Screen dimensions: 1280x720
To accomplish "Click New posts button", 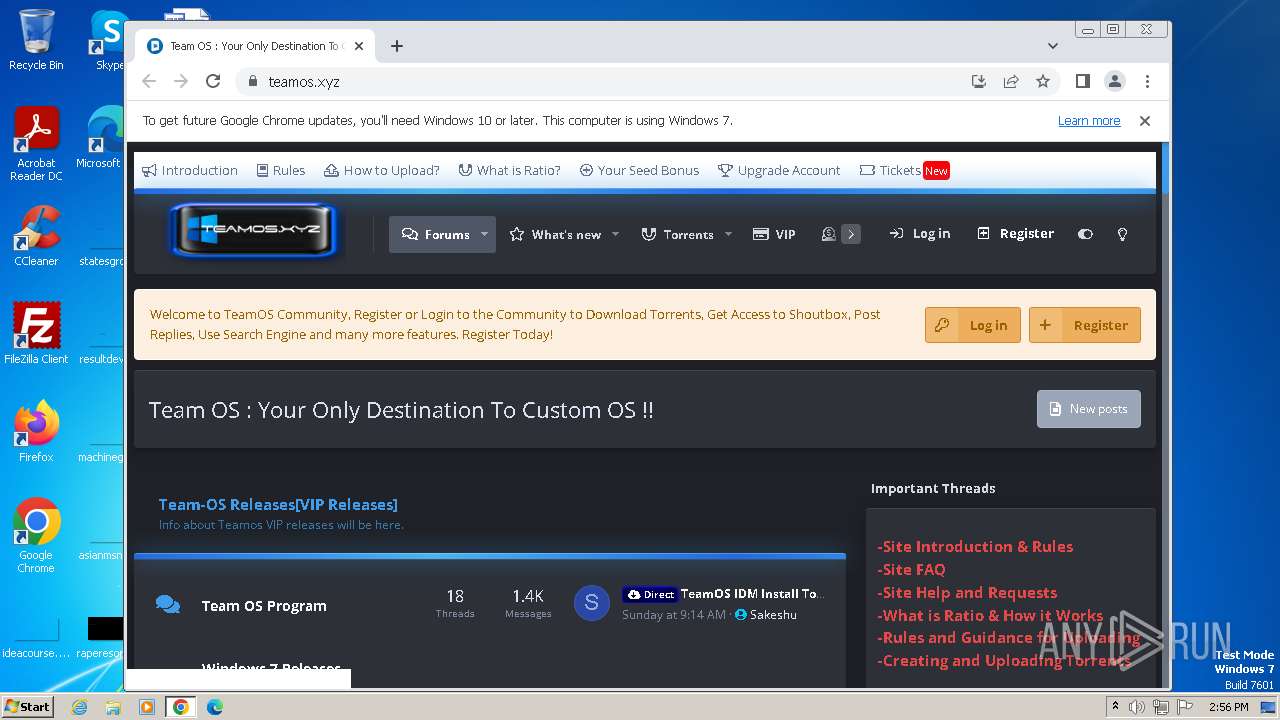I will (x=1088, y=409).
